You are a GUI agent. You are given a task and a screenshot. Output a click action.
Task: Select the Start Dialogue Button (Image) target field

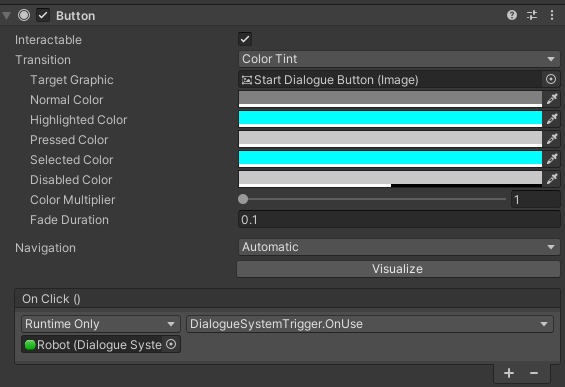pyautogui.click(x=390, y=80)
